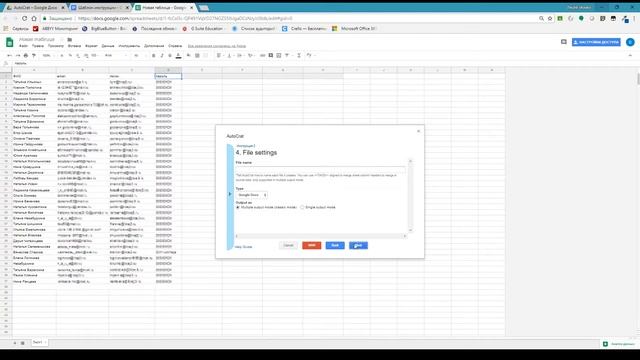Click the AutoCrat dialog vertical scrollbar
This screenshot has width=640, height=360.
(x=410, y=196)
